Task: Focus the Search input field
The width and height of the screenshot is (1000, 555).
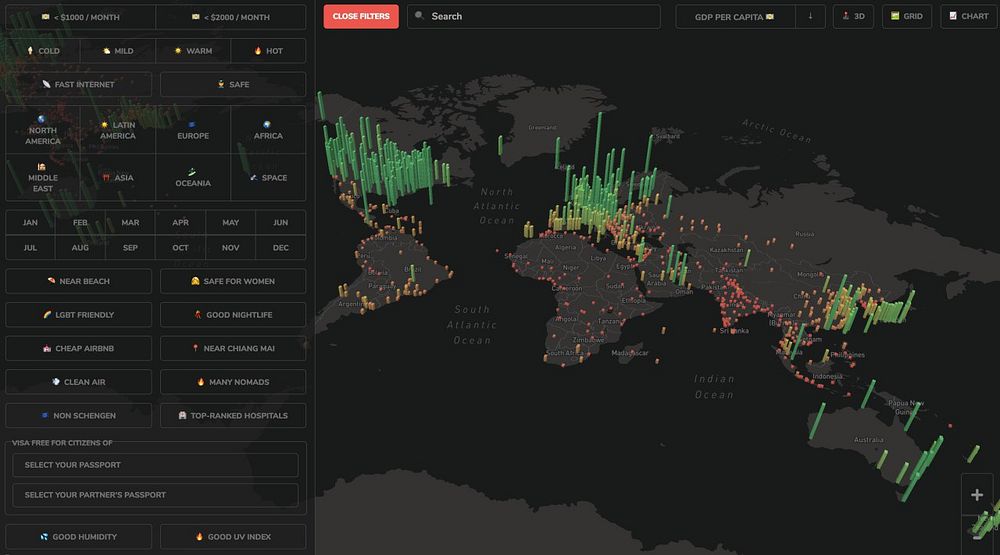Action: [534, 17]
